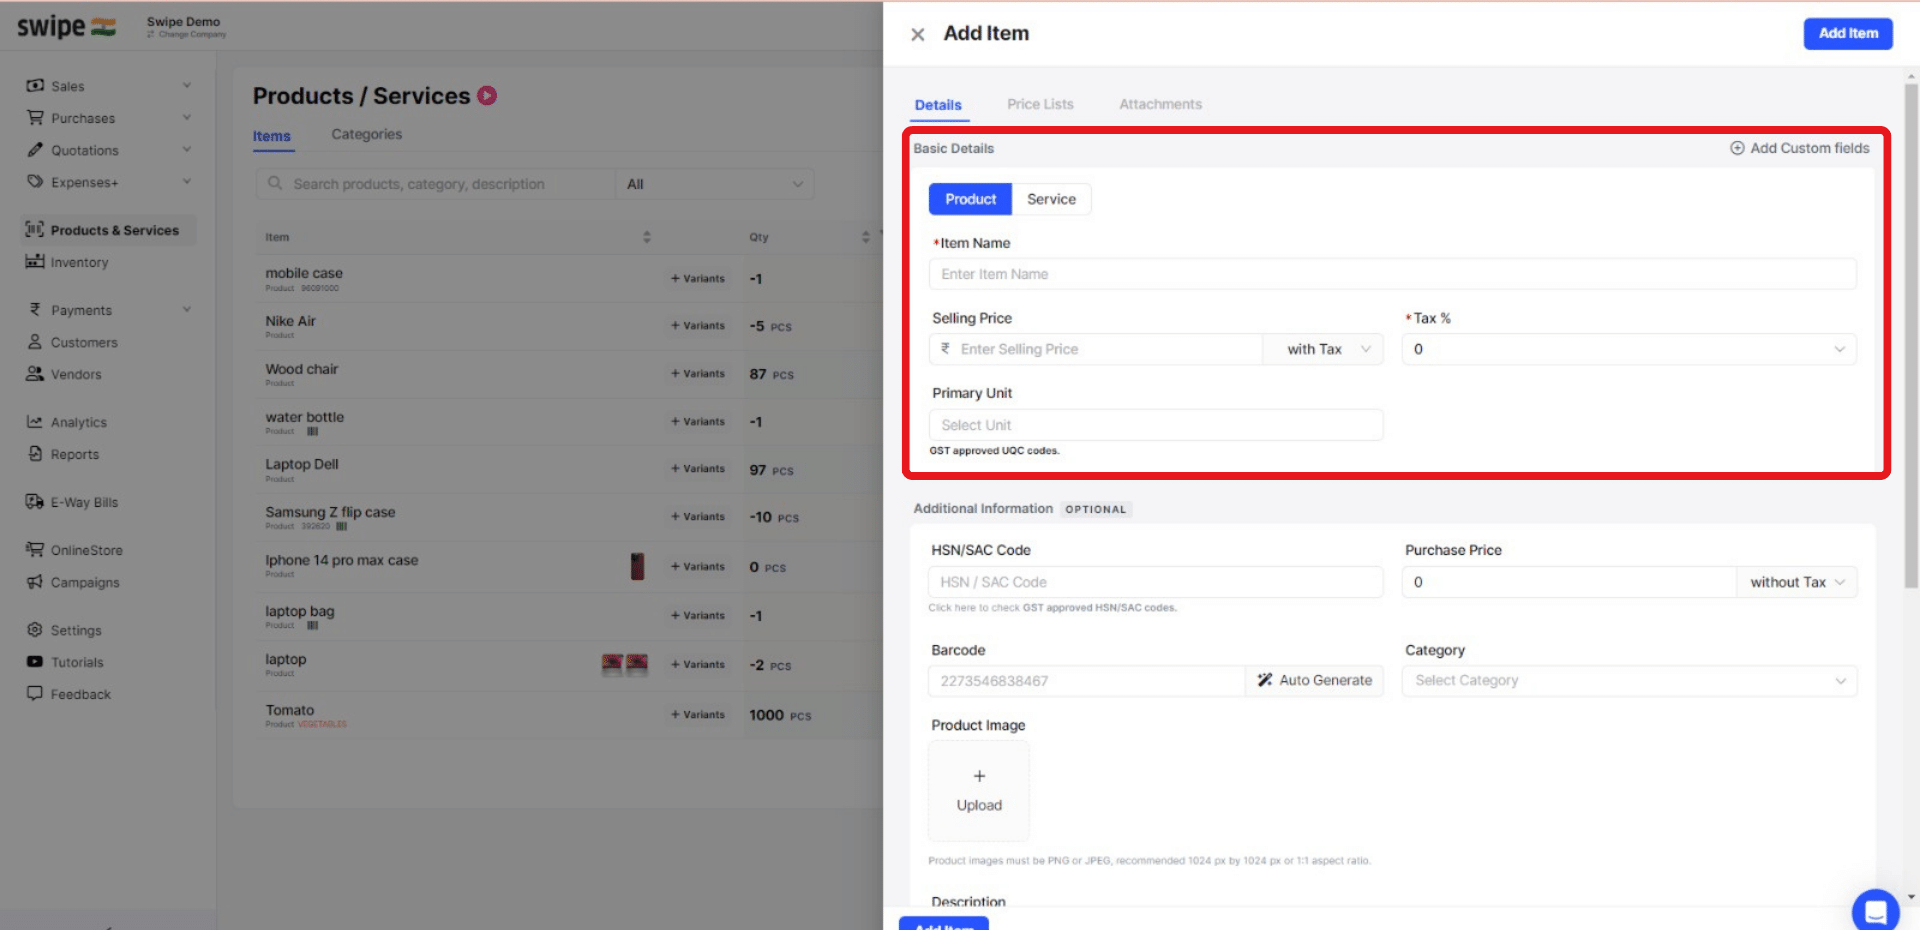
Task: Open the Campaigns section
Action: [x=85, y=582]
